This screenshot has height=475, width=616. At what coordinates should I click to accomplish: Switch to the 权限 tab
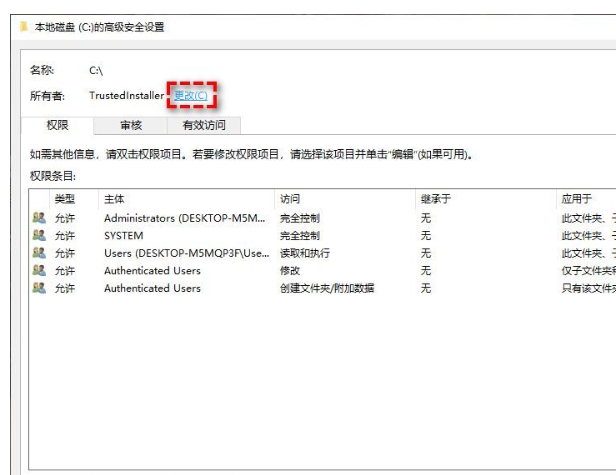[58, 125]
